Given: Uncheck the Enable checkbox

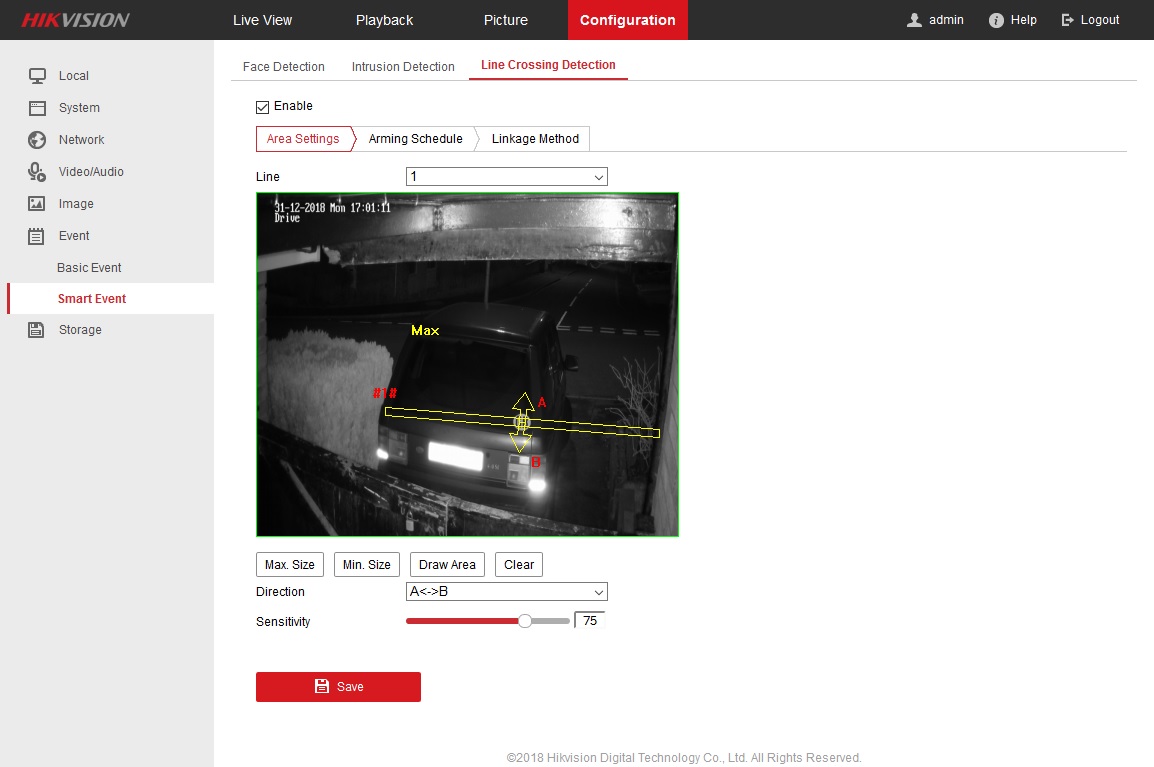Looking at the screenshot, I should pos(263,107).
